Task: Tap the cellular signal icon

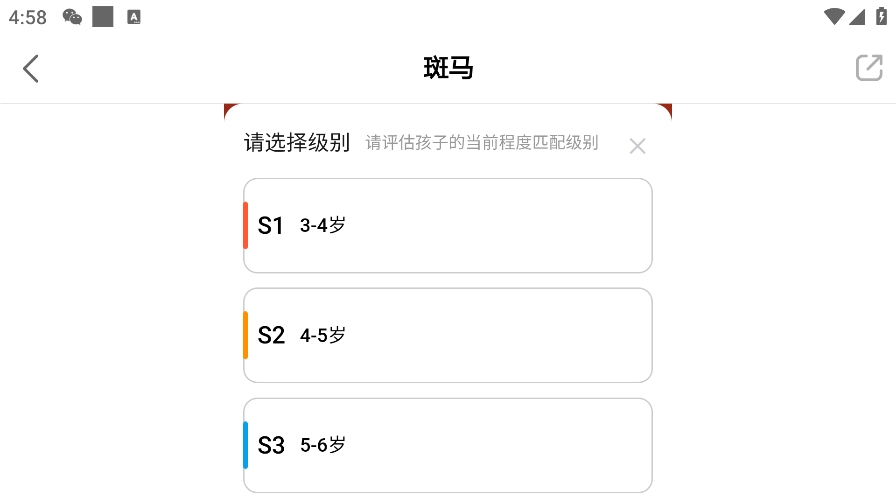Action: click(857, 16)
